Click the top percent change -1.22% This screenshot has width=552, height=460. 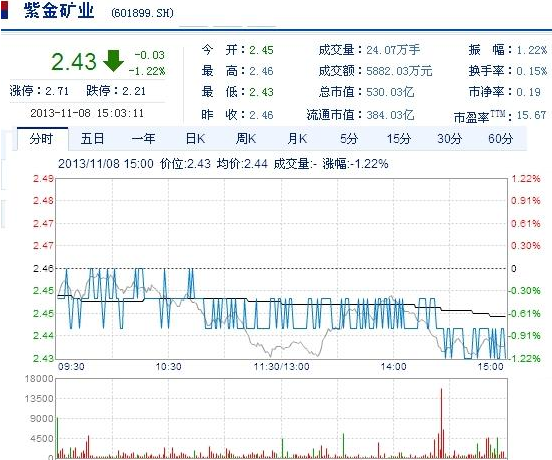[147, 71]
